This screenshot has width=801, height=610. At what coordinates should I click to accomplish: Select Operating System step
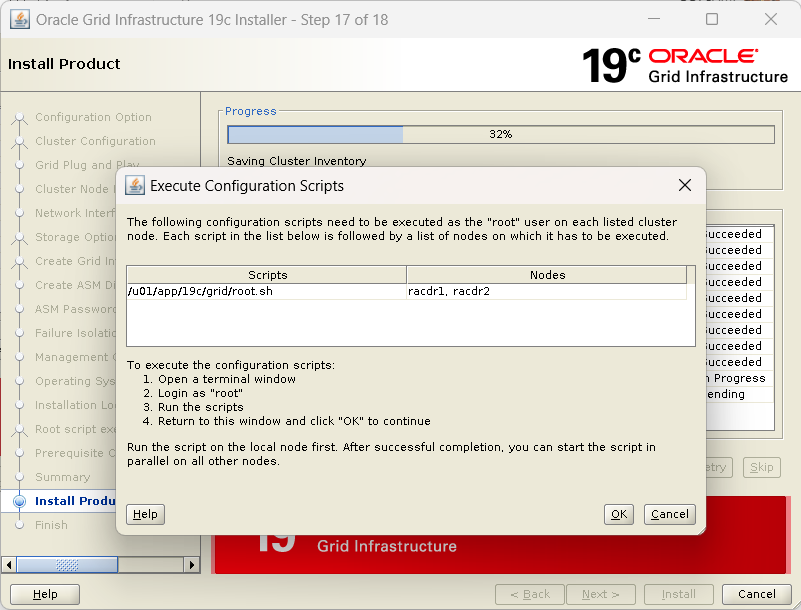point(75,381)
